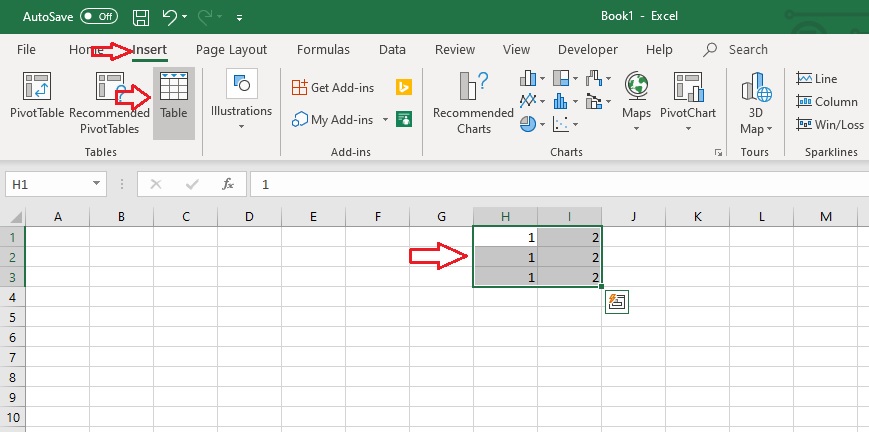
Task: Open Customize Quick Access Toolbar dropdown
Action: (x=239, y=17)
